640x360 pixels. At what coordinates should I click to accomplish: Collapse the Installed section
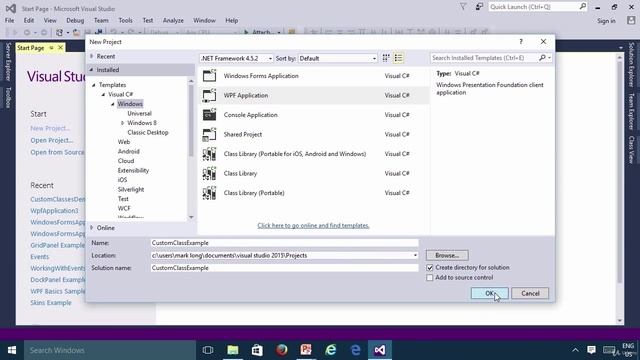(x=91, y=70)
